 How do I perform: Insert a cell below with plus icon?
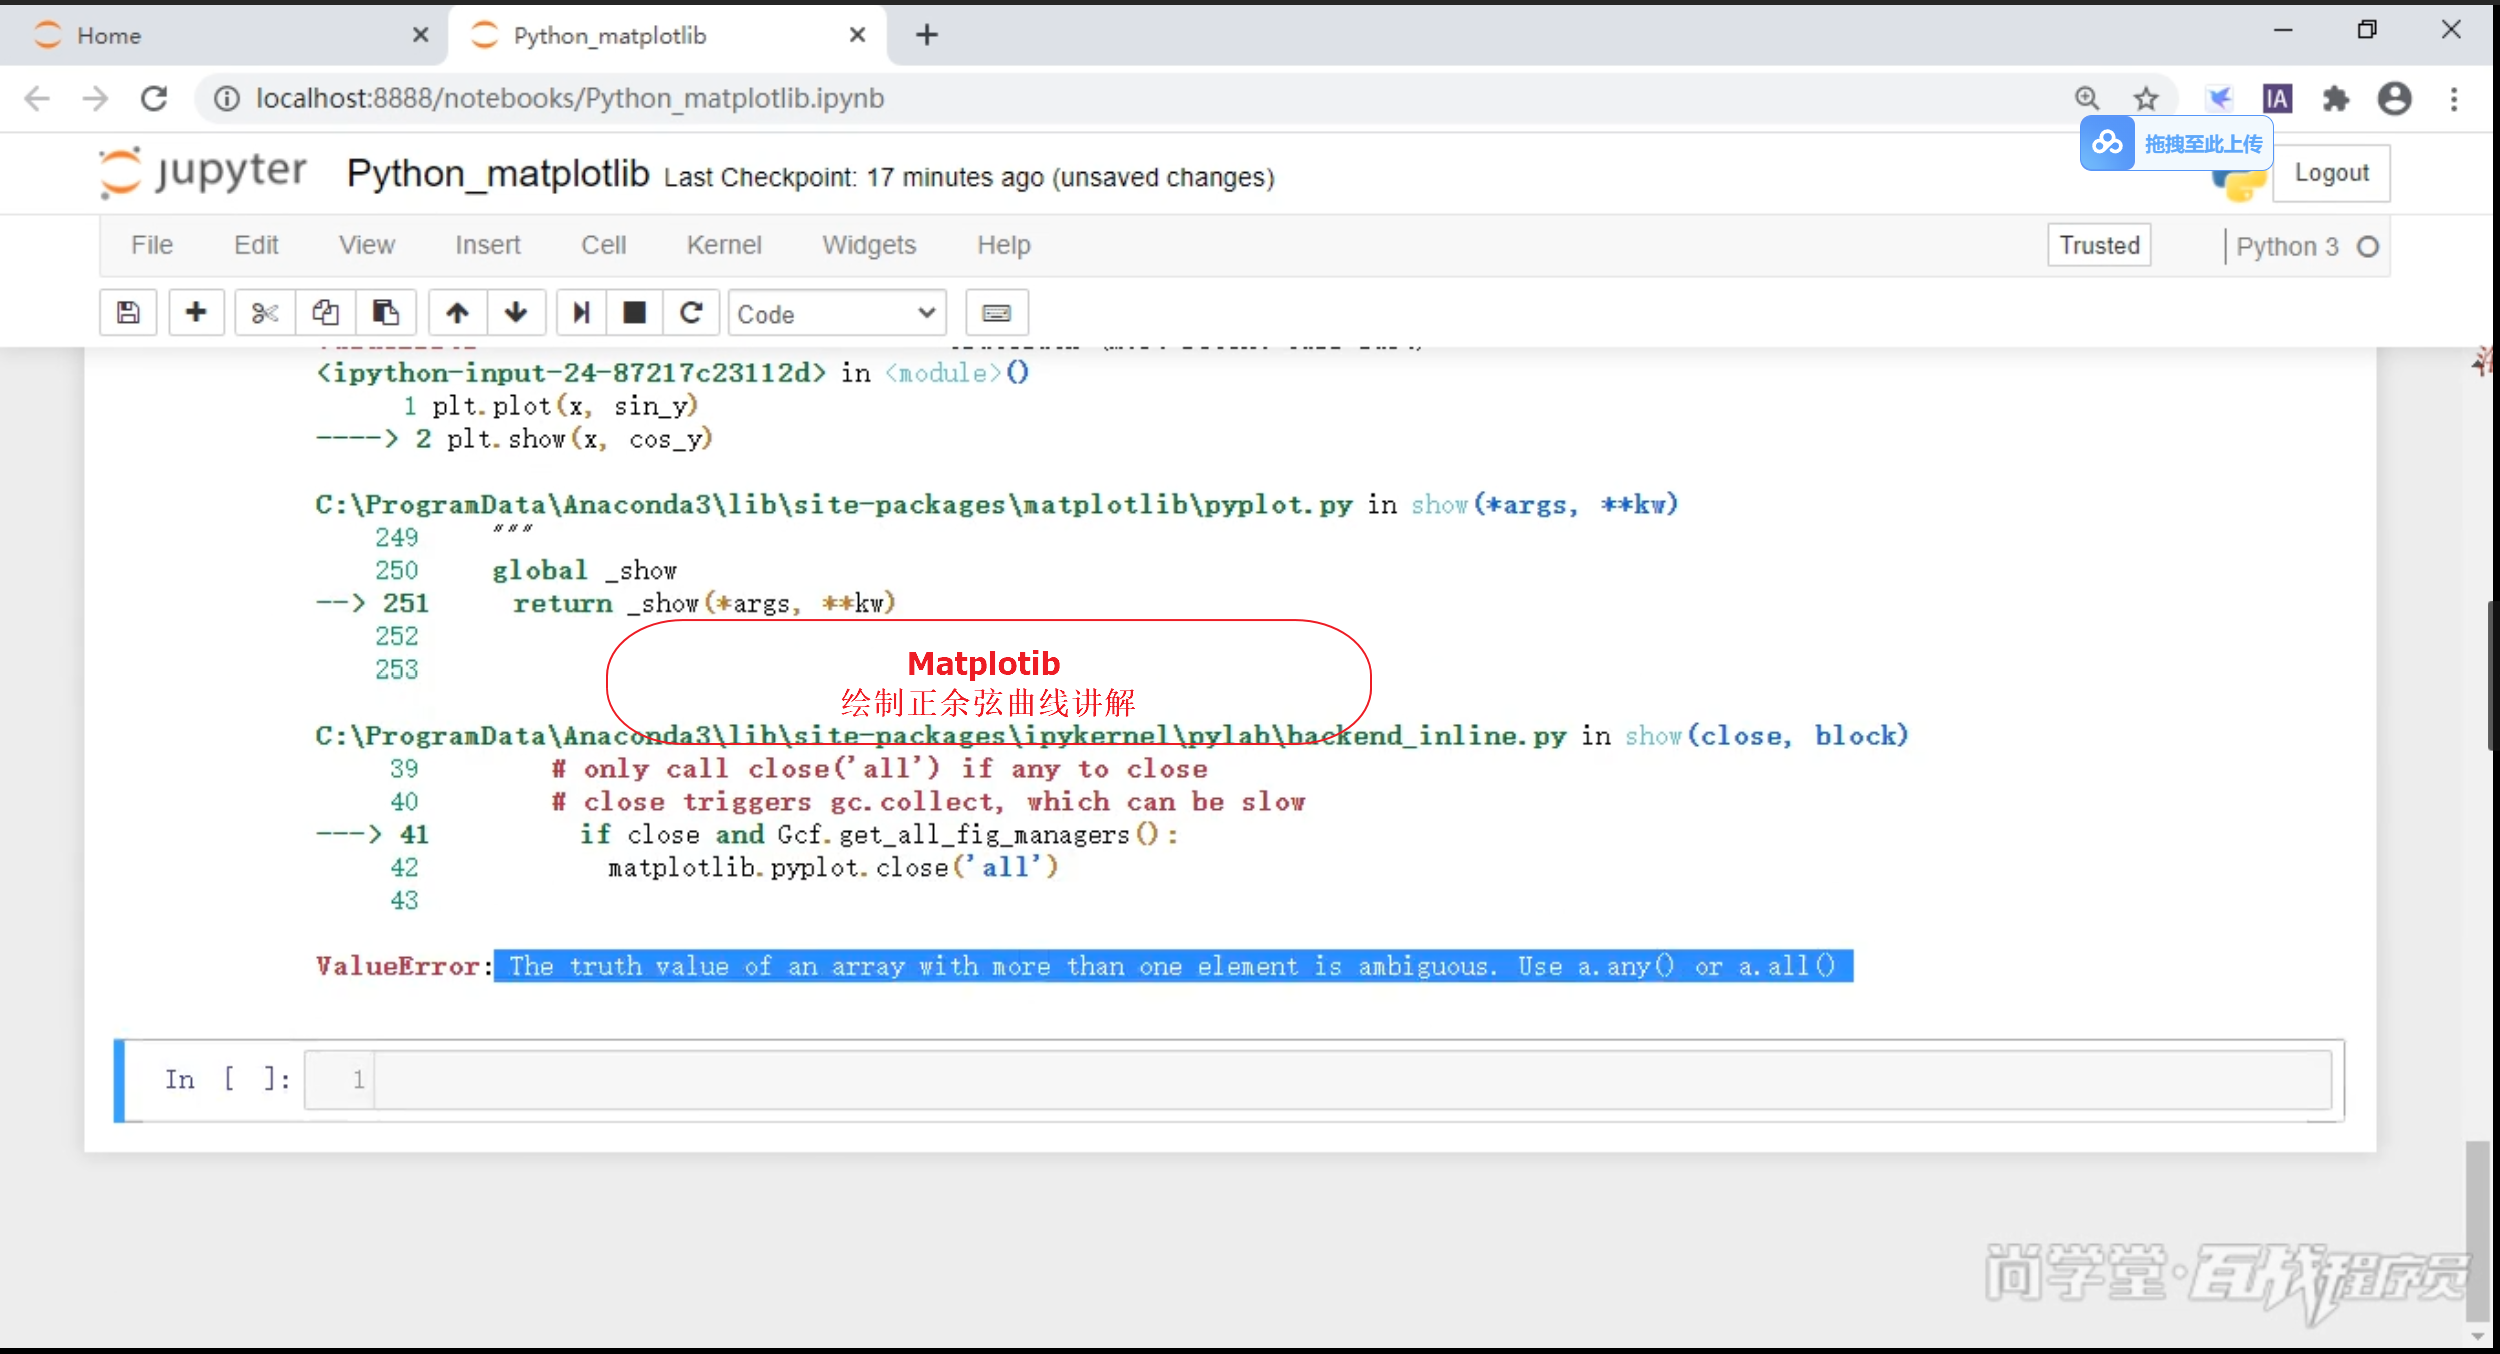(196, 313)
